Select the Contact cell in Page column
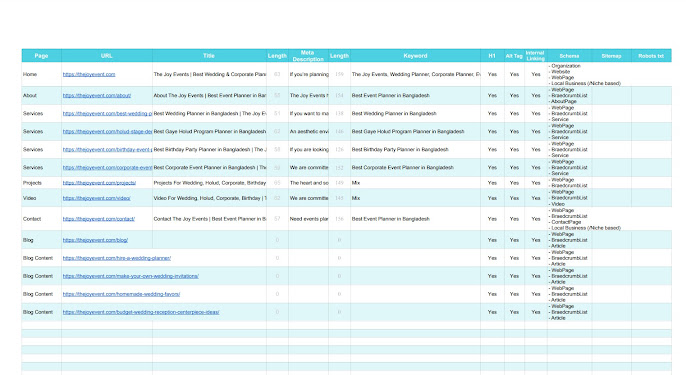686x375 pixels. click(42, 219)
